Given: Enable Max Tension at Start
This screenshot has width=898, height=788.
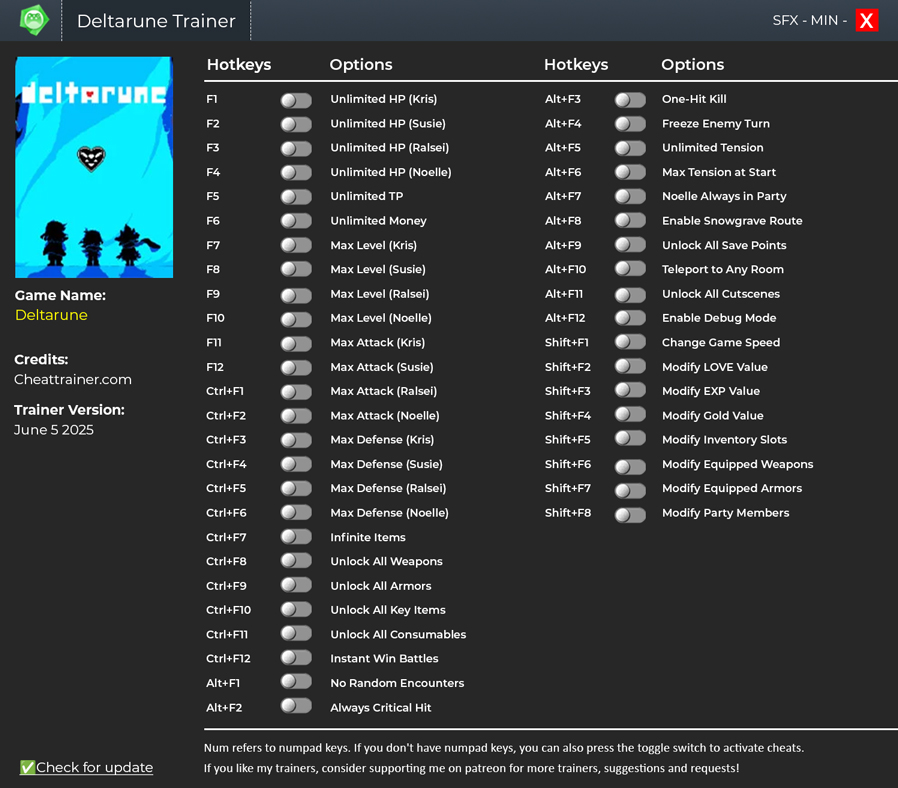Looking at the screenshot, I should pos(630,172).
